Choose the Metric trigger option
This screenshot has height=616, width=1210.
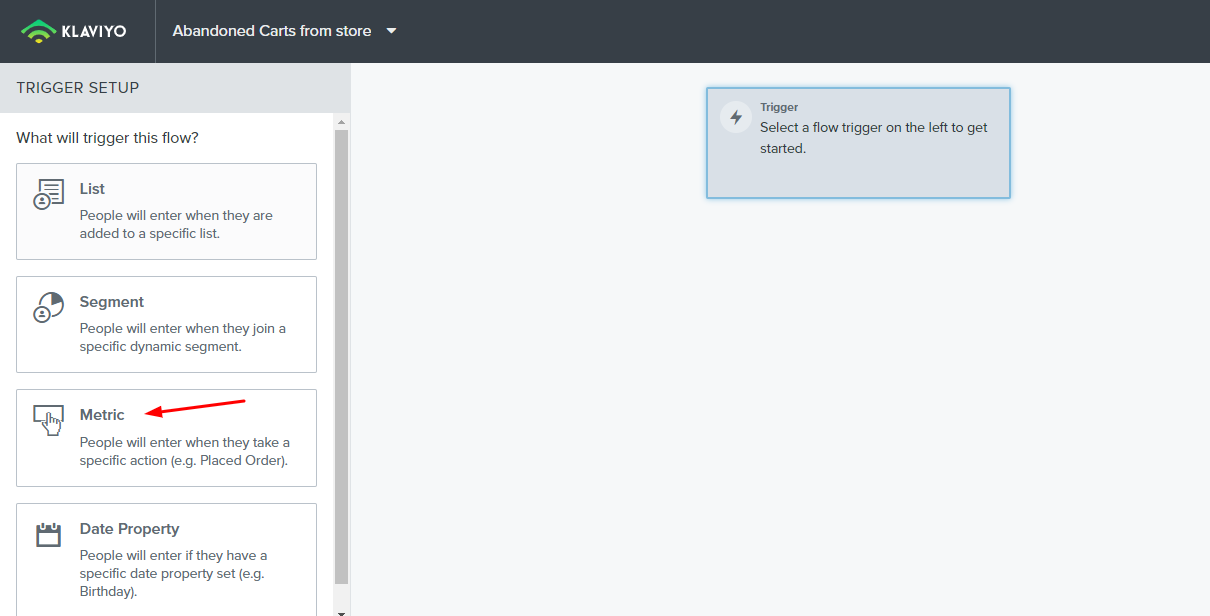(x=166, y=438)
